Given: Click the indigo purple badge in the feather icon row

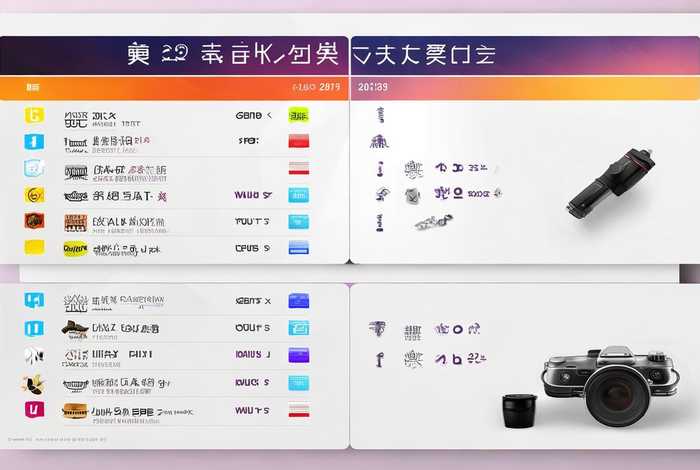Looking at the screenshot, I should 299,356.
